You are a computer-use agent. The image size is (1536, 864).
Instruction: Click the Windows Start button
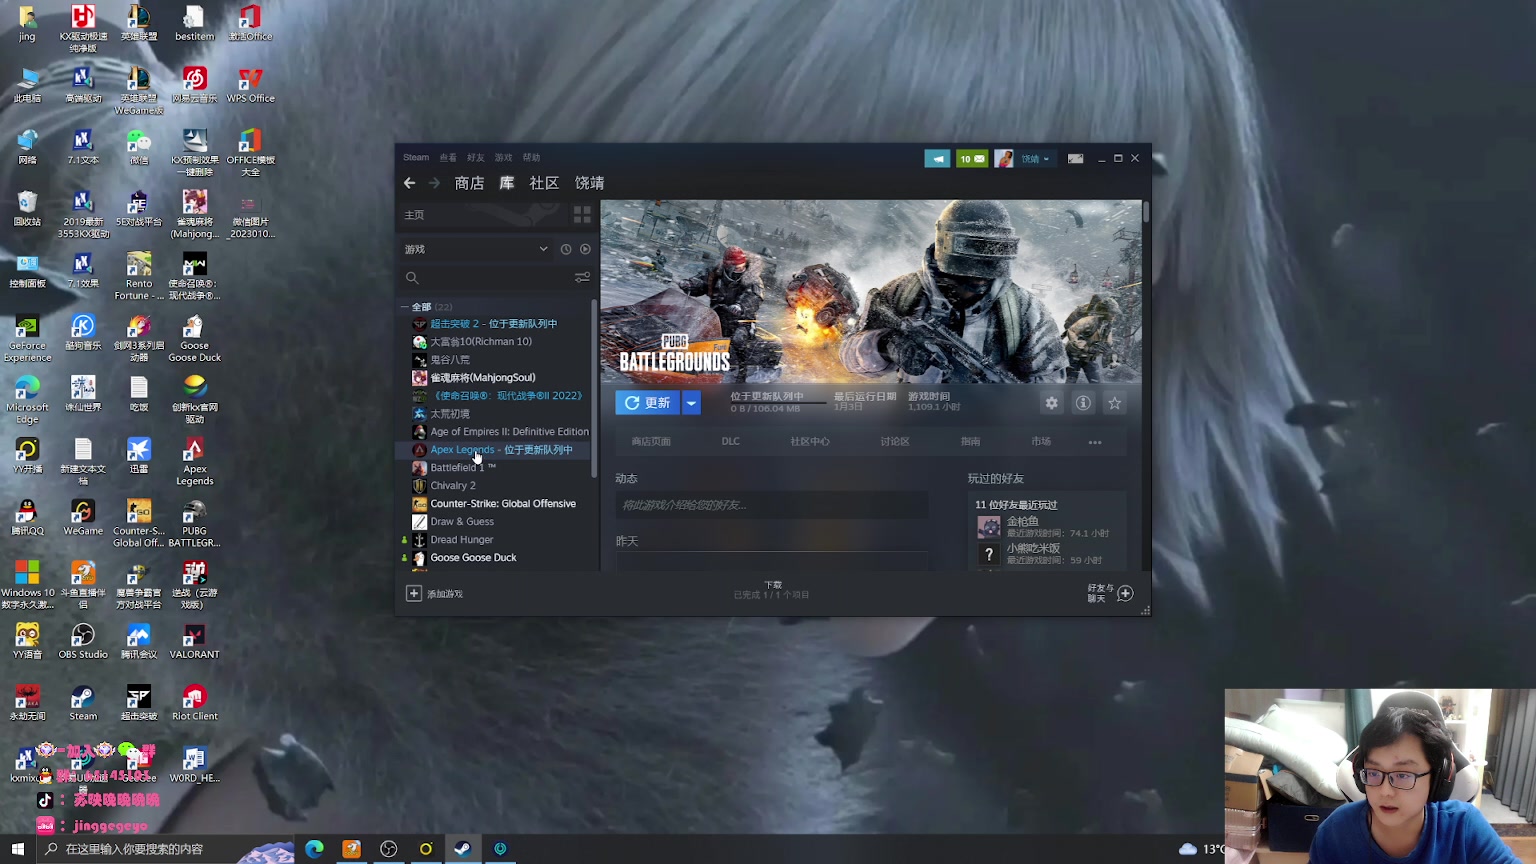coord(17,849)
